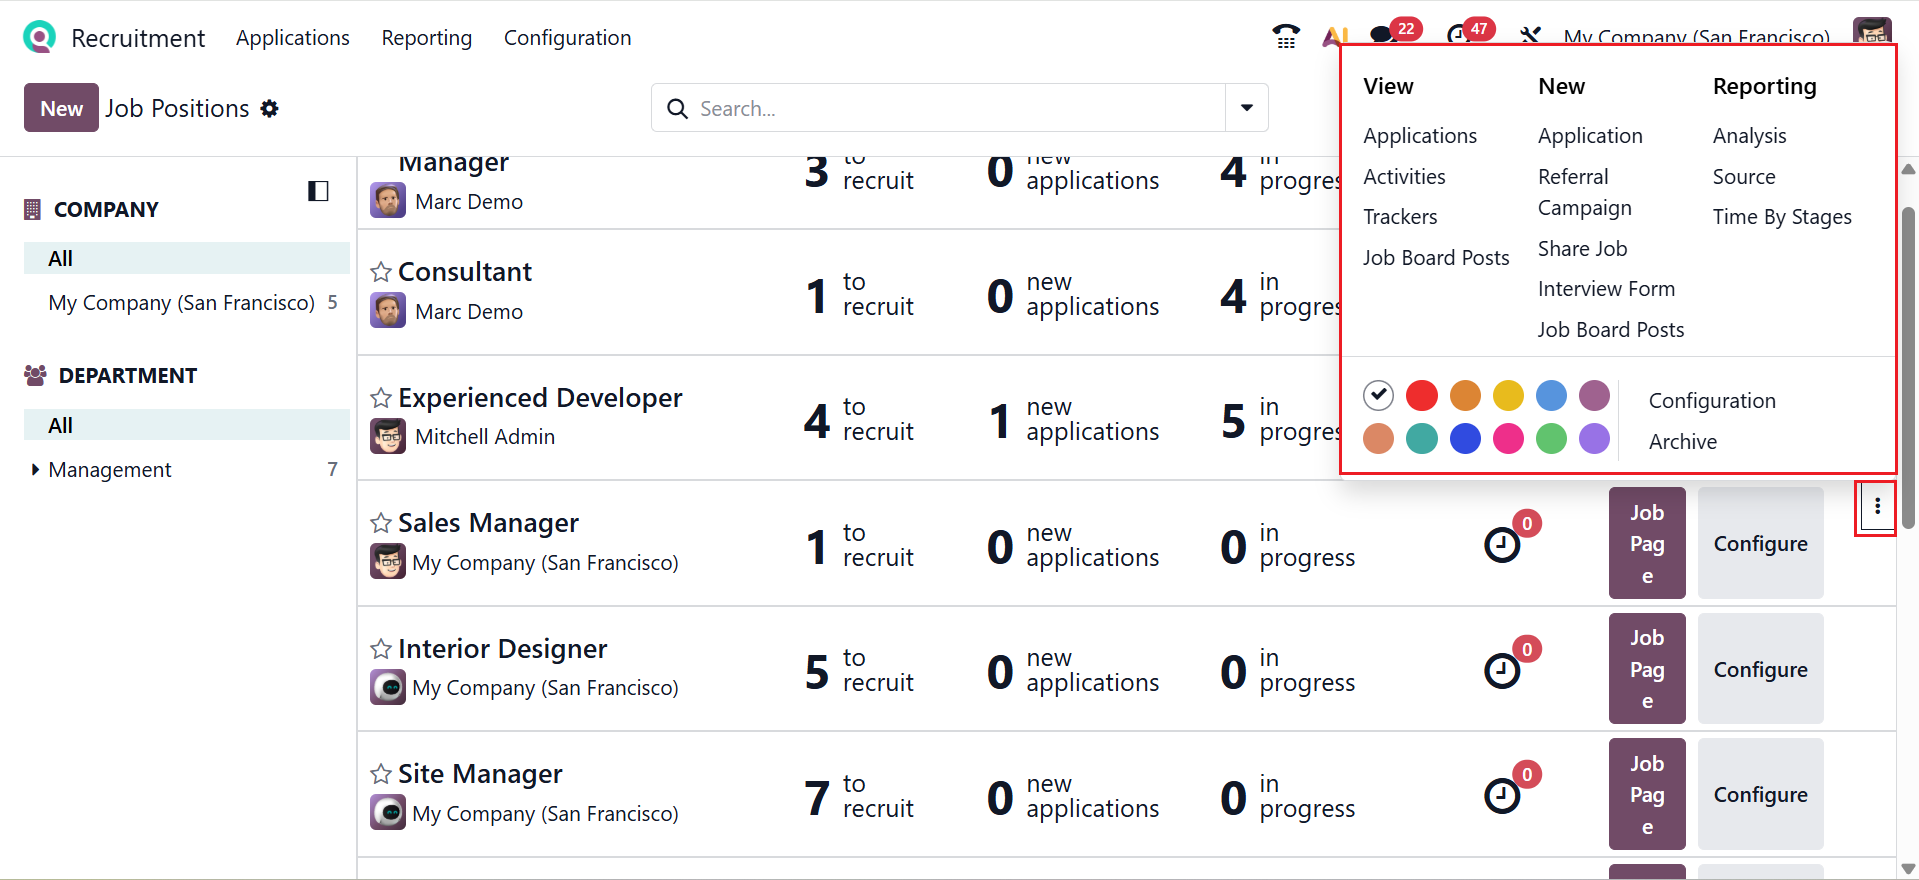Mark Experienced Developer as favorite
Image resolution: width=1919 pixels, height=880 pixels.
[381, 398]
